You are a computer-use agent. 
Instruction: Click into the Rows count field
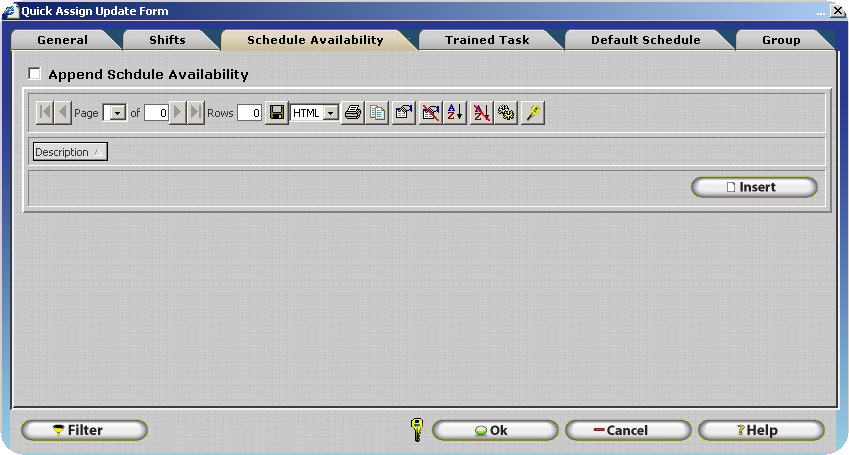(x=249, y=114)
